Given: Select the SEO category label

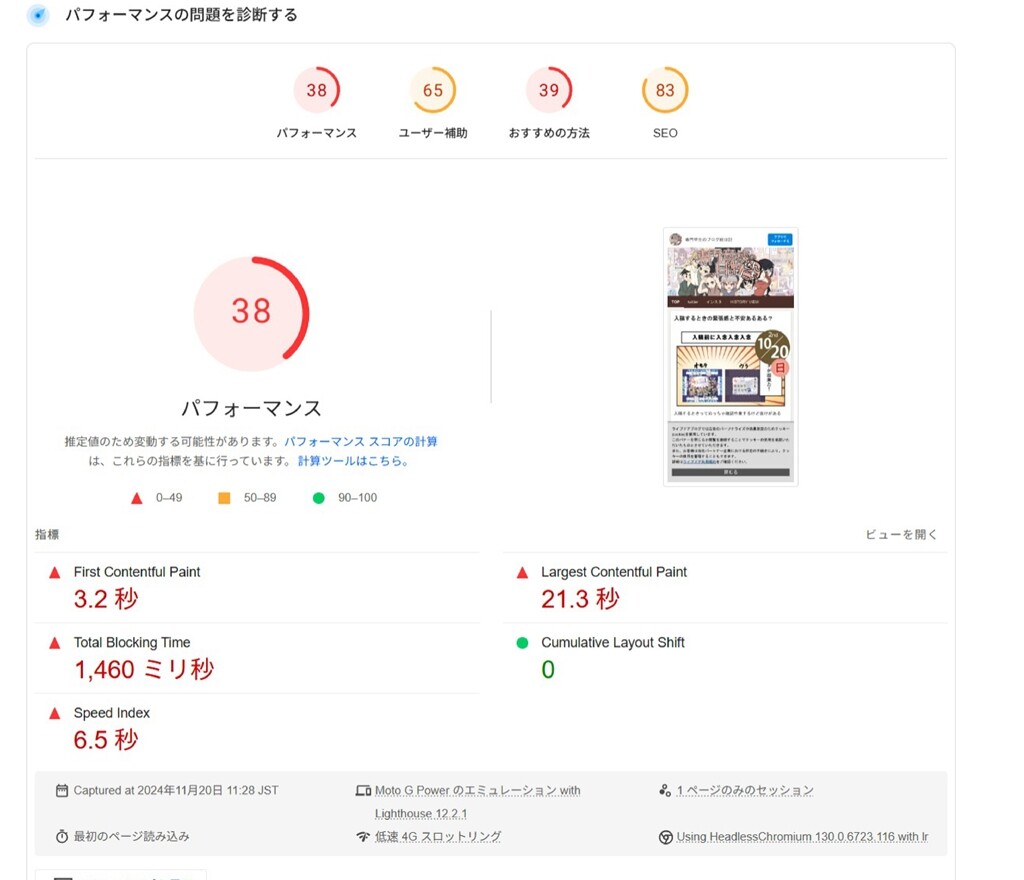Looking at the screenshot, I should tap(665, 133).
